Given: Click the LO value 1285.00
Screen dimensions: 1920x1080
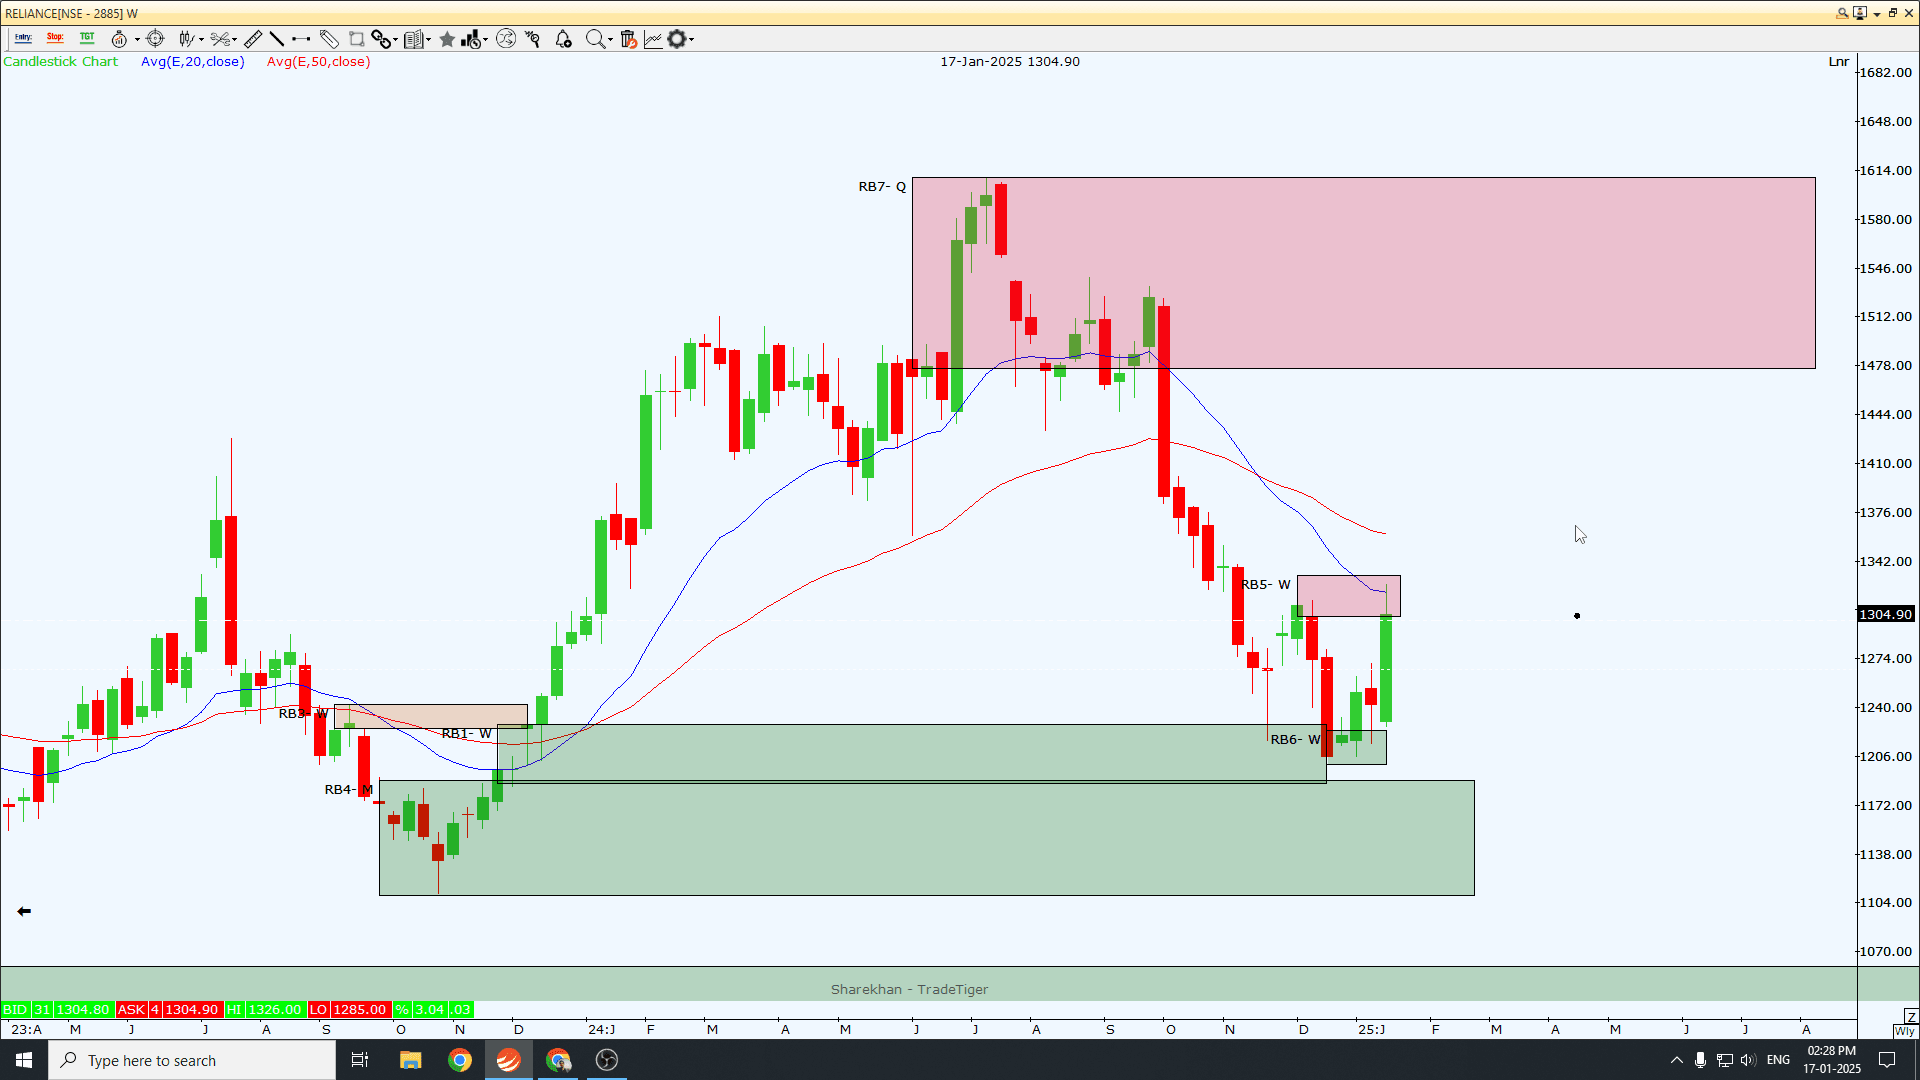Looking at the screenshot, I should coord(359,1010).
